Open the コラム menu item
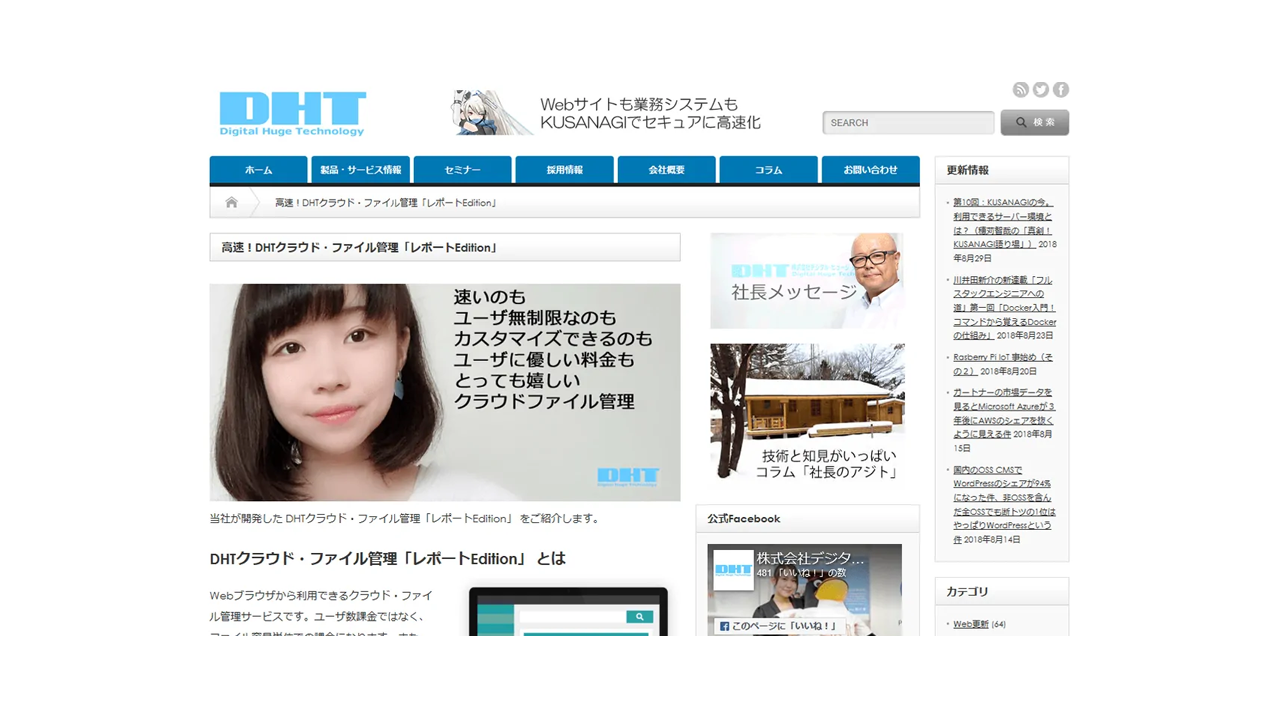Image resolution: width=1280 pixels, height=720 pixels. point(769,170)
